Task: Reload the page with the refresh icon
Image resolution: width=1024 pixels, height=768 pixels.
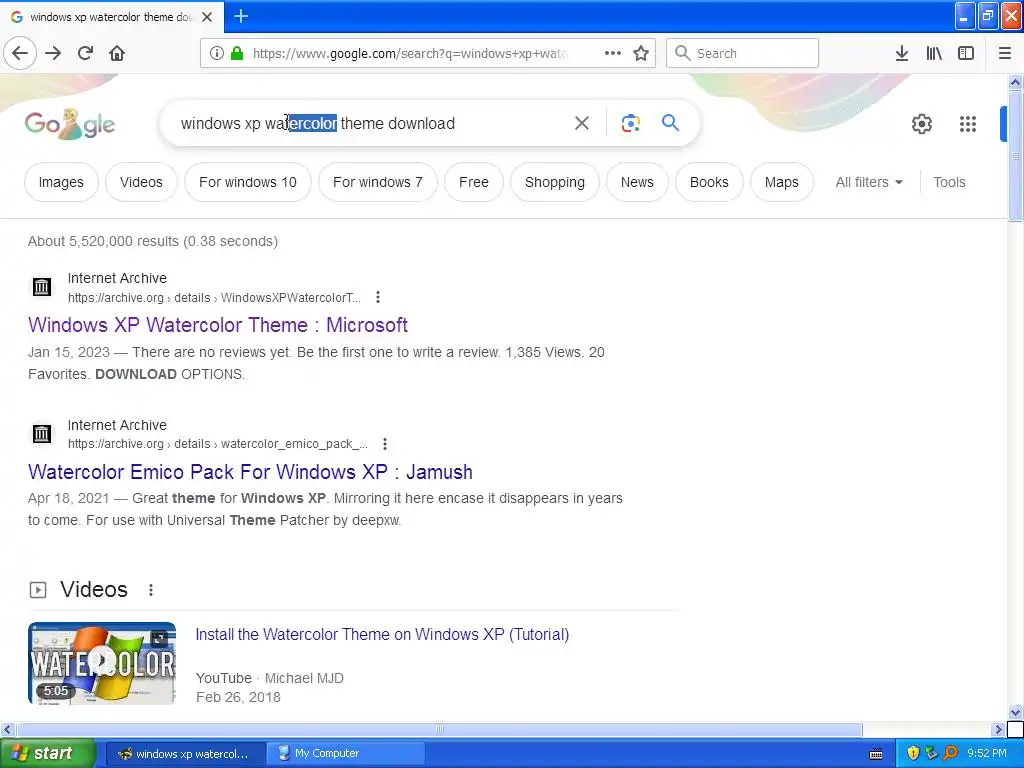Action: [x=85, y=53]
